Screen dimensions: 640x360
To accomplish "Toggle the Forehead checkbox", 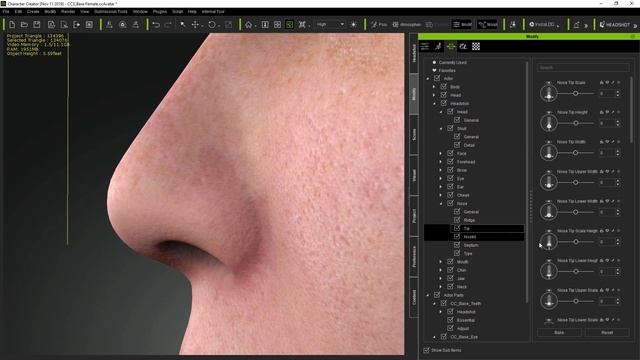I will (450, 162).
